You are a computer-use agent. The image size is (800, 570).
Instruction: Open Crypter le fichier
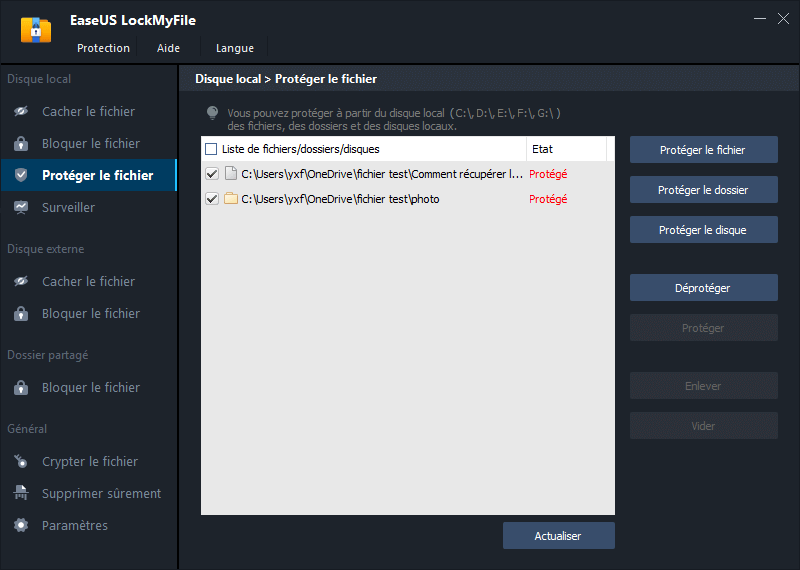click(88, 461)
